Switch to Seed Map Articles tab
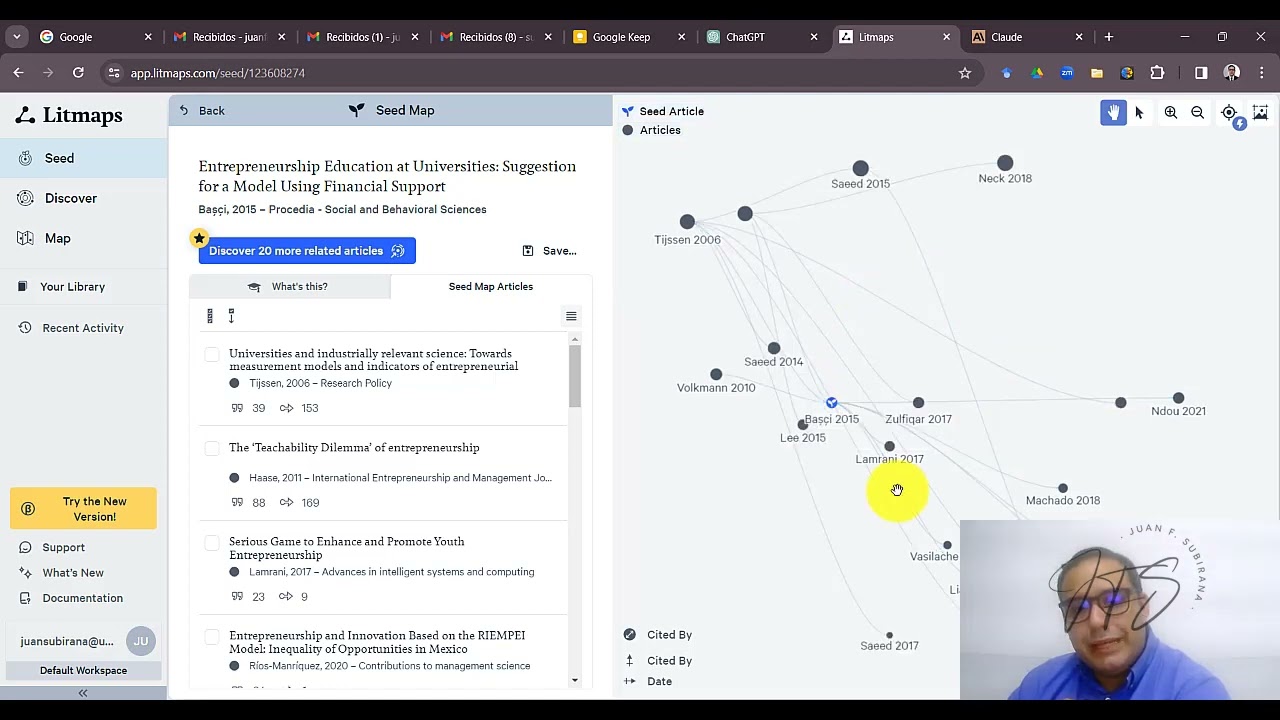This screenshot has width=1280, height=720. pos(491,287)
